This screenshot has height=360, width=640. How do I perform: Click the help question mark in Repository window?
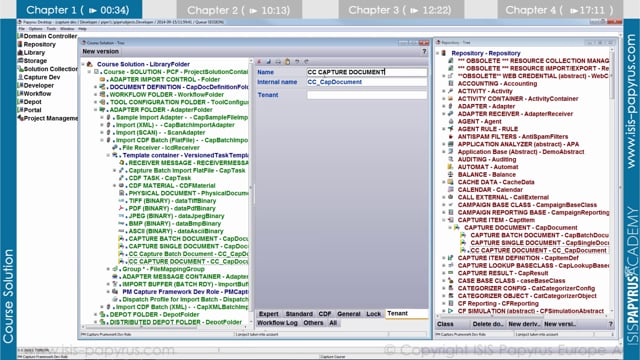[611, 324]
